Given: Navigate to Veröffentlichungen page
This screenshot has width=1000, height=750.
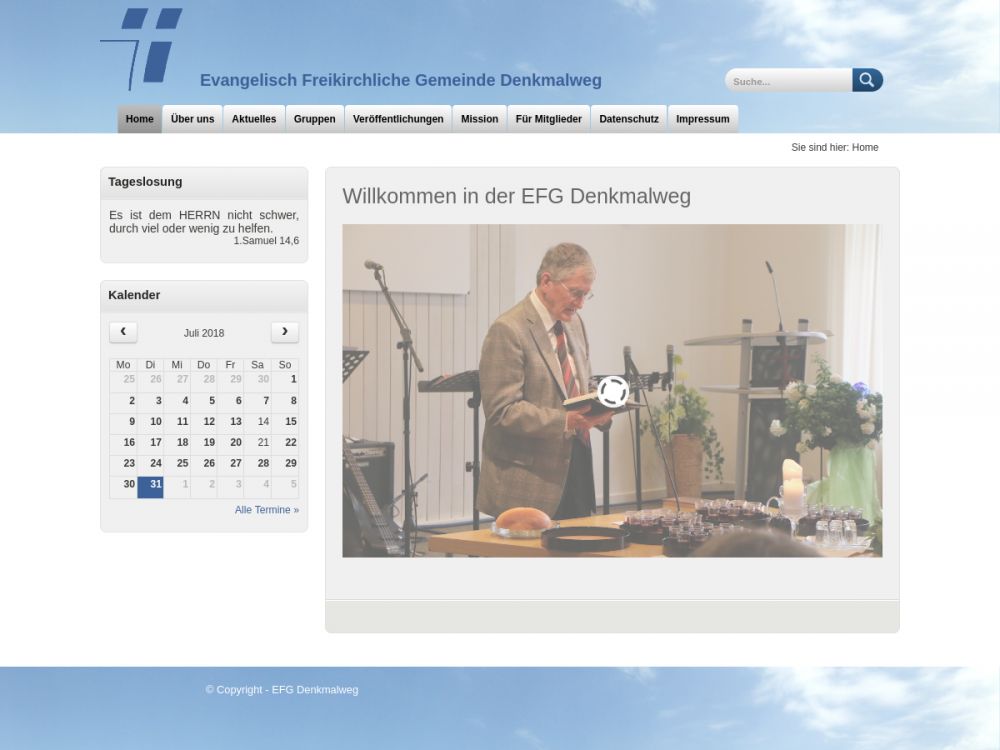Looking at the screenshot, I should click(x=398, y=119).
